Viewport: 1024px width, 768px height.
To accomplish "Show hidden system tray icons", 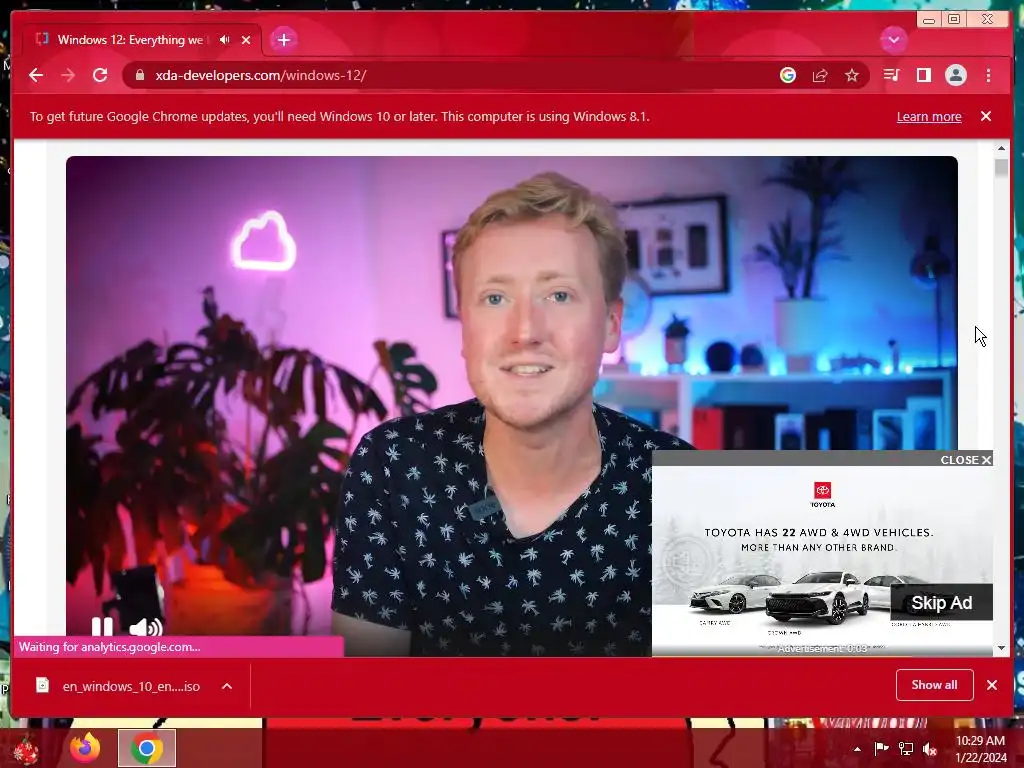I will (x=857, y=749).
